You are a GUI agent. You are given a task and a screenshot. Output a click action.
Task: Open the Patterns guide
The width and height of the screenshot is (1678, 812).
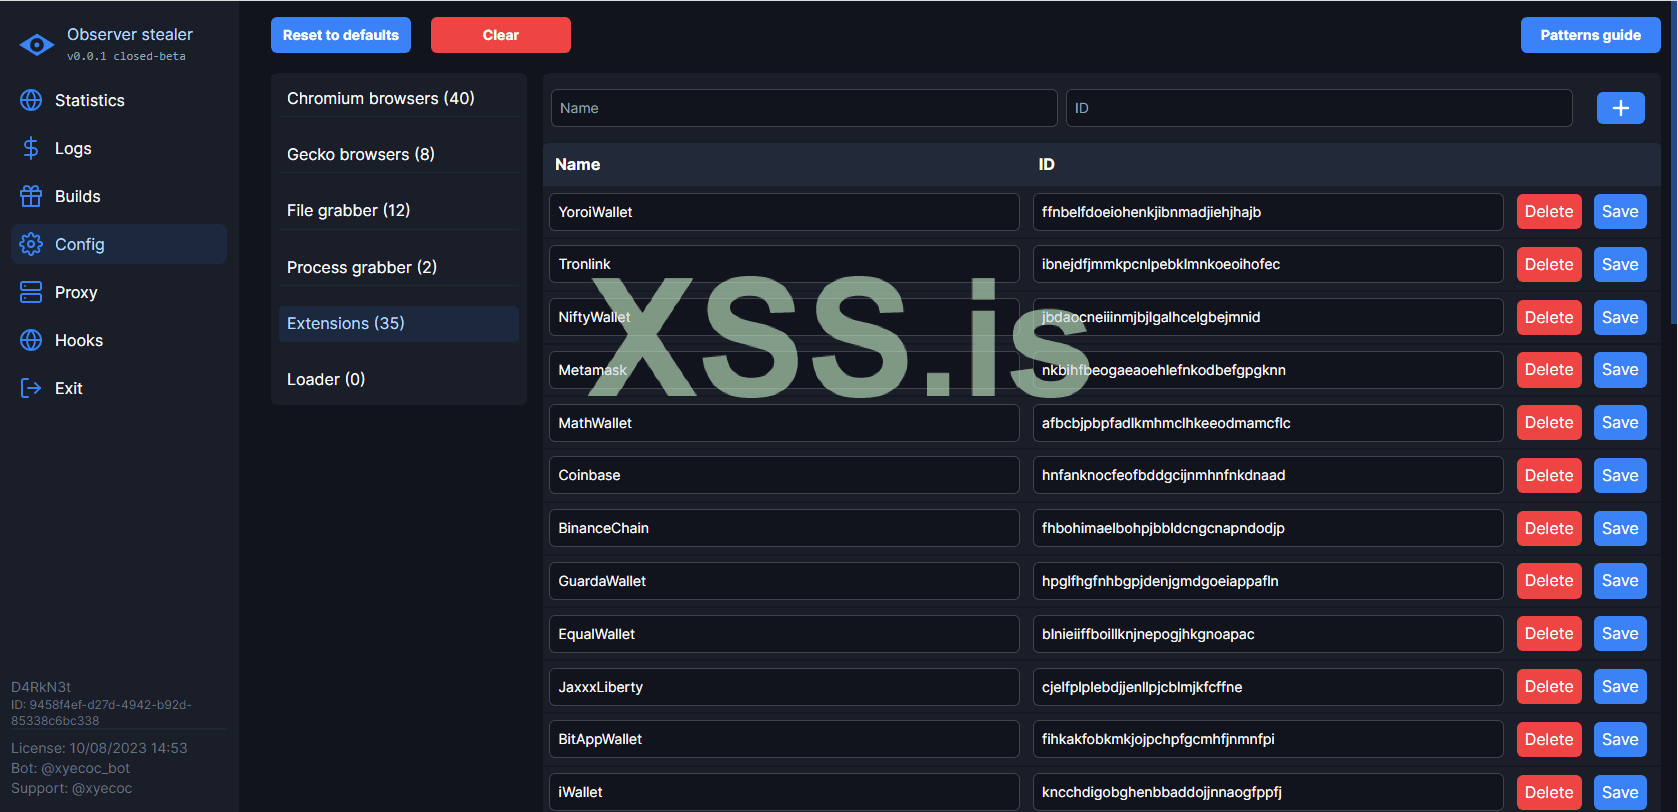pos(1591,35)
